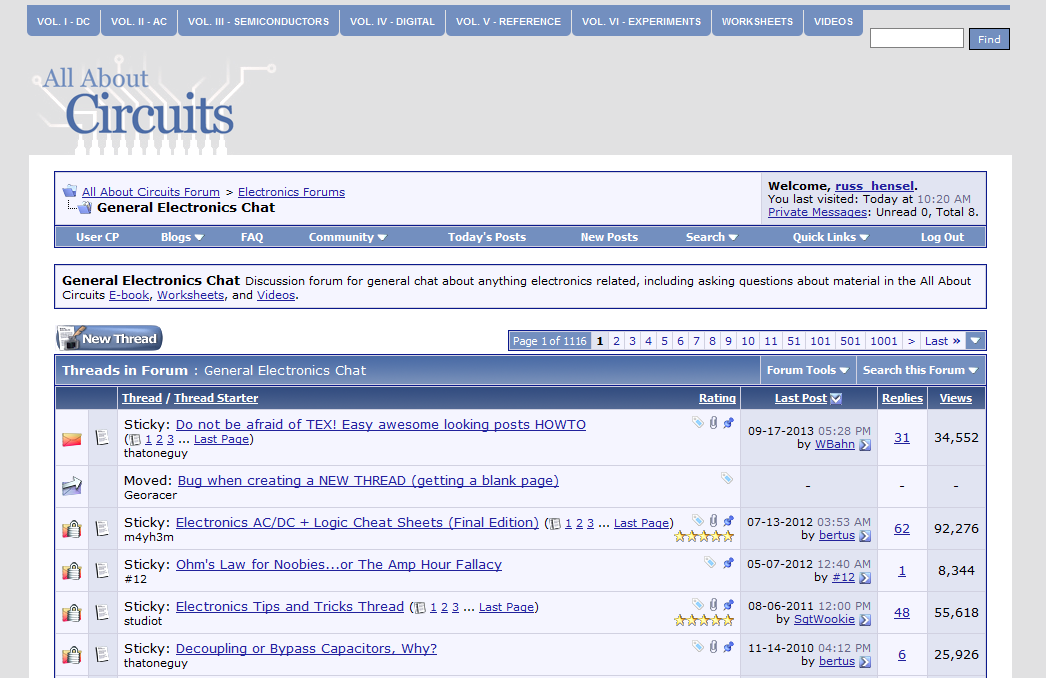Open the moved Bug when creating NEW THREAD link
1046x678 pixels.
click(x=368, y=481)
